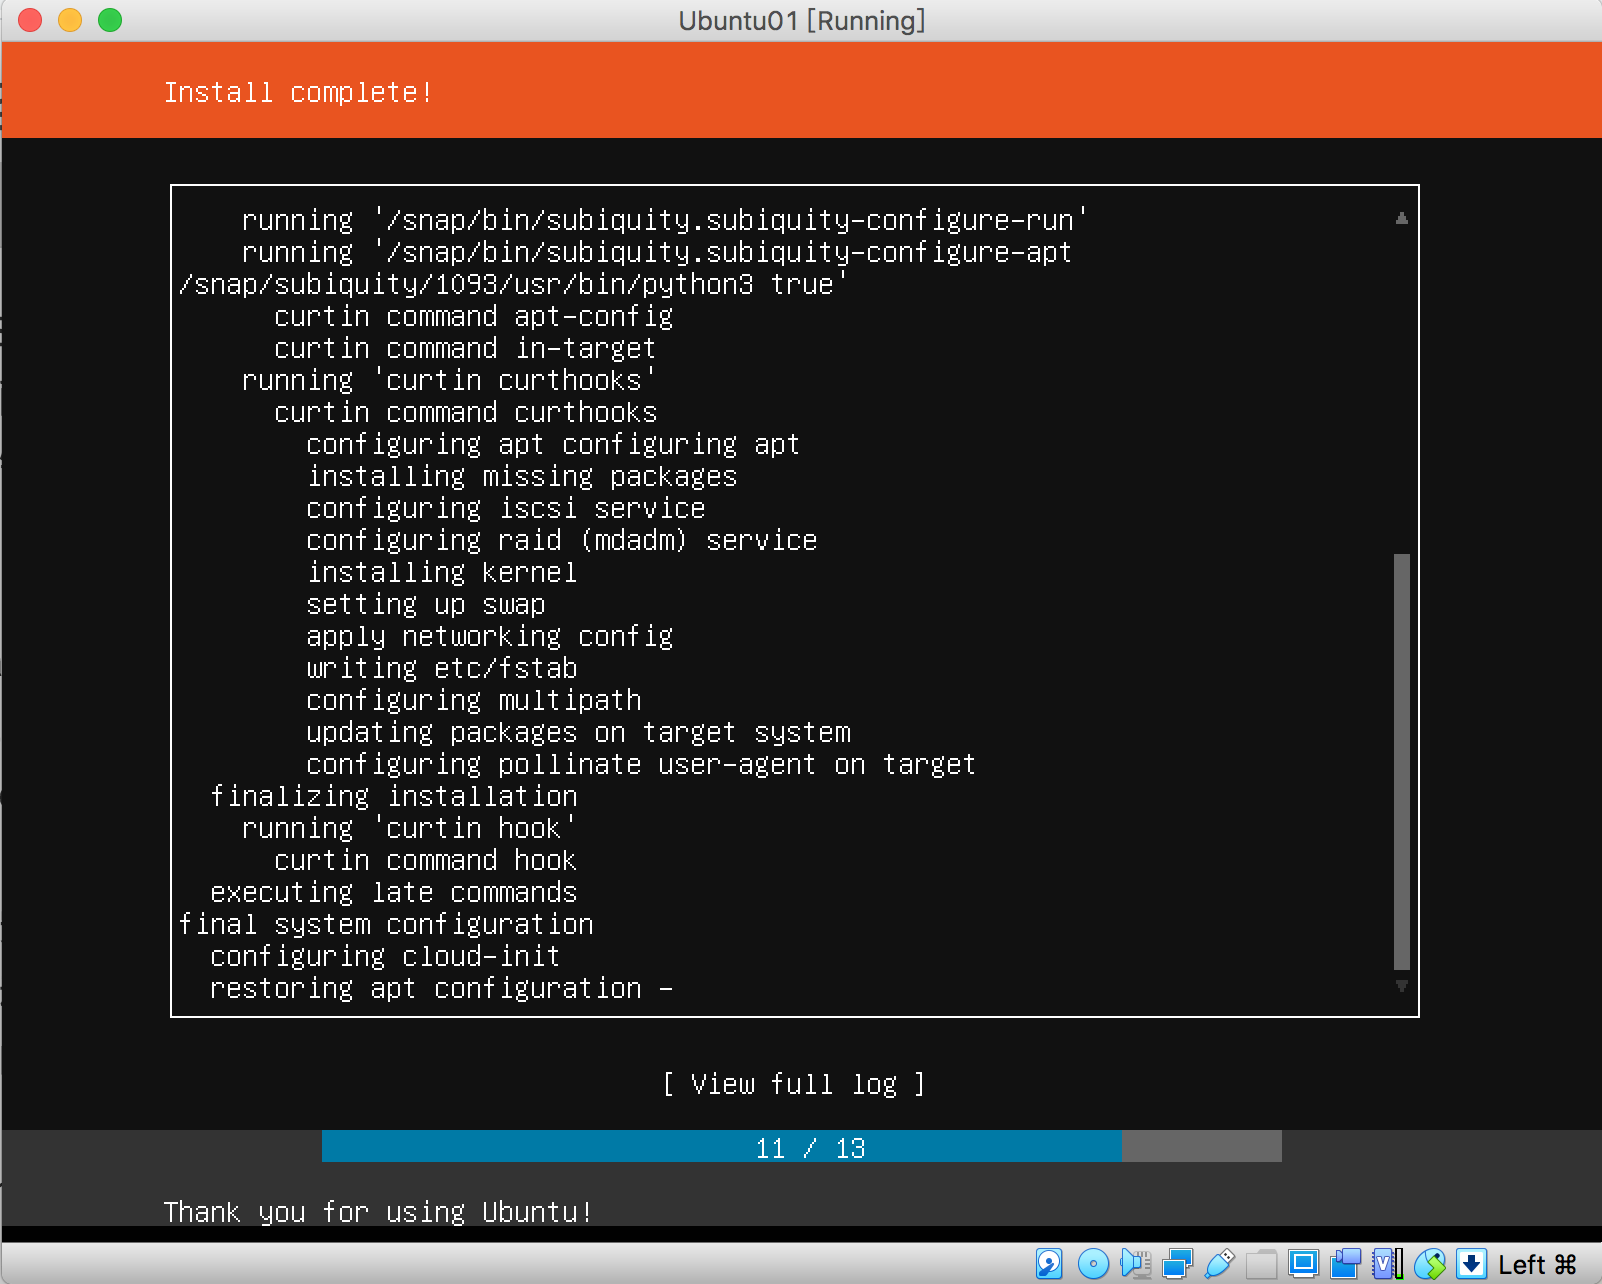1602x1284 pixels.
Task: Click the "running 'curtin hook'" log line
Action: click(x=409, y=828)
